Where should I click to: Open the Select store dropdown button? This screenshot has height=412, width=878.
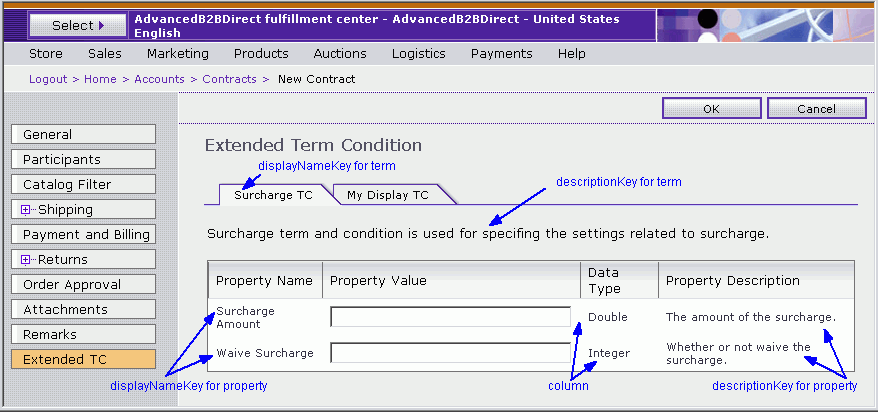click(x=77, y=25)
